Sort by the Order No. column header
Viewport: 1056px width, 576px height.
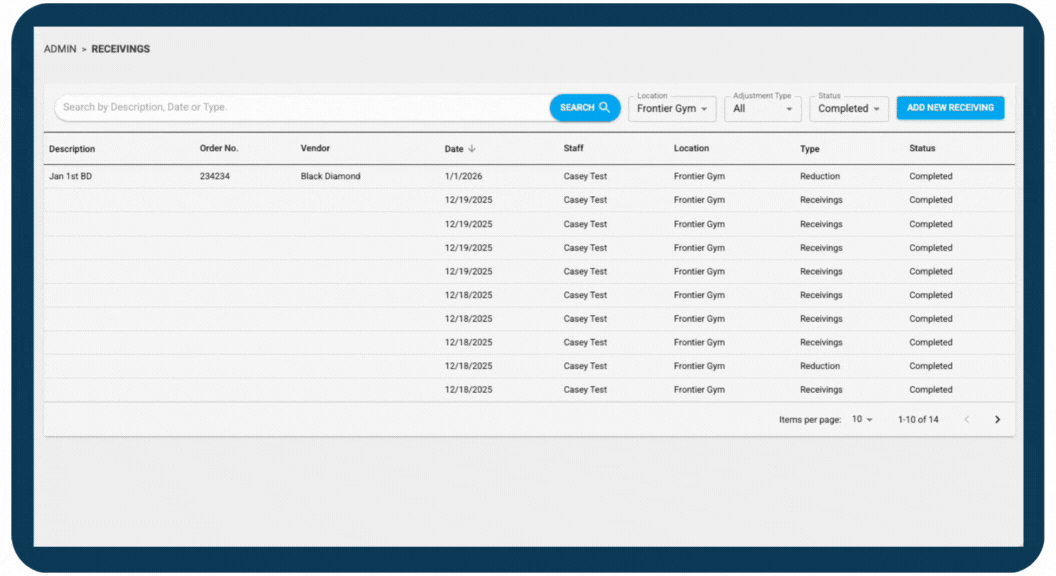coord(219,149)
